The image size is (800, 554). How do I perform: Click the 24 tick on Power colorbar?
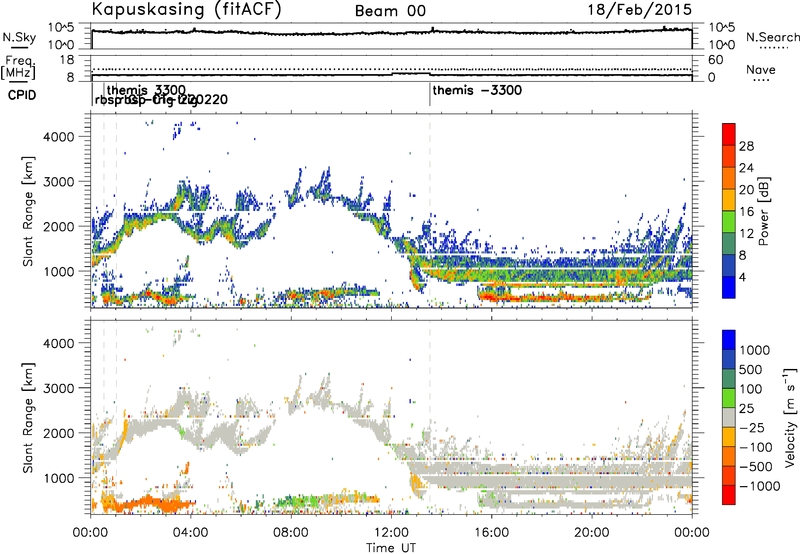(x=746, y=168)
